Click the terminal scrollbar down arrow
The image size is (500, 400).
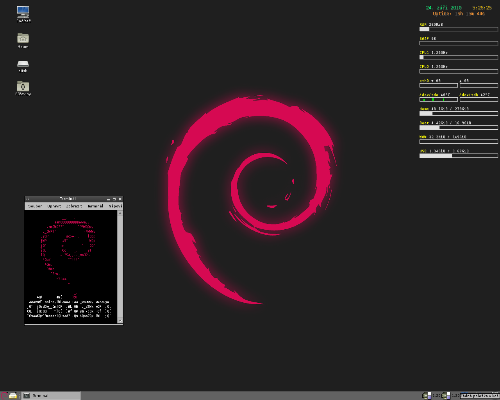(120, 320)
